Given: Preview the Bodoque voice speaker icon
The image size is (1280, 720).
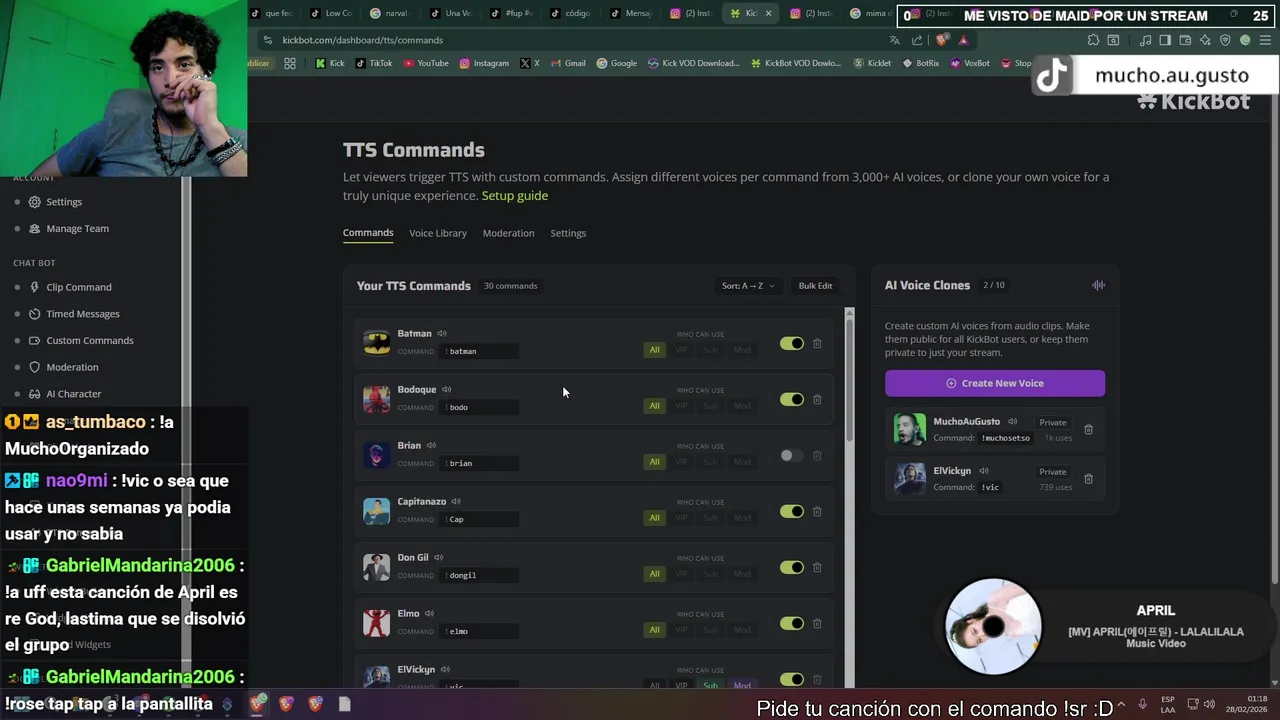Looking at the screenshot, I should coord(447,389).
